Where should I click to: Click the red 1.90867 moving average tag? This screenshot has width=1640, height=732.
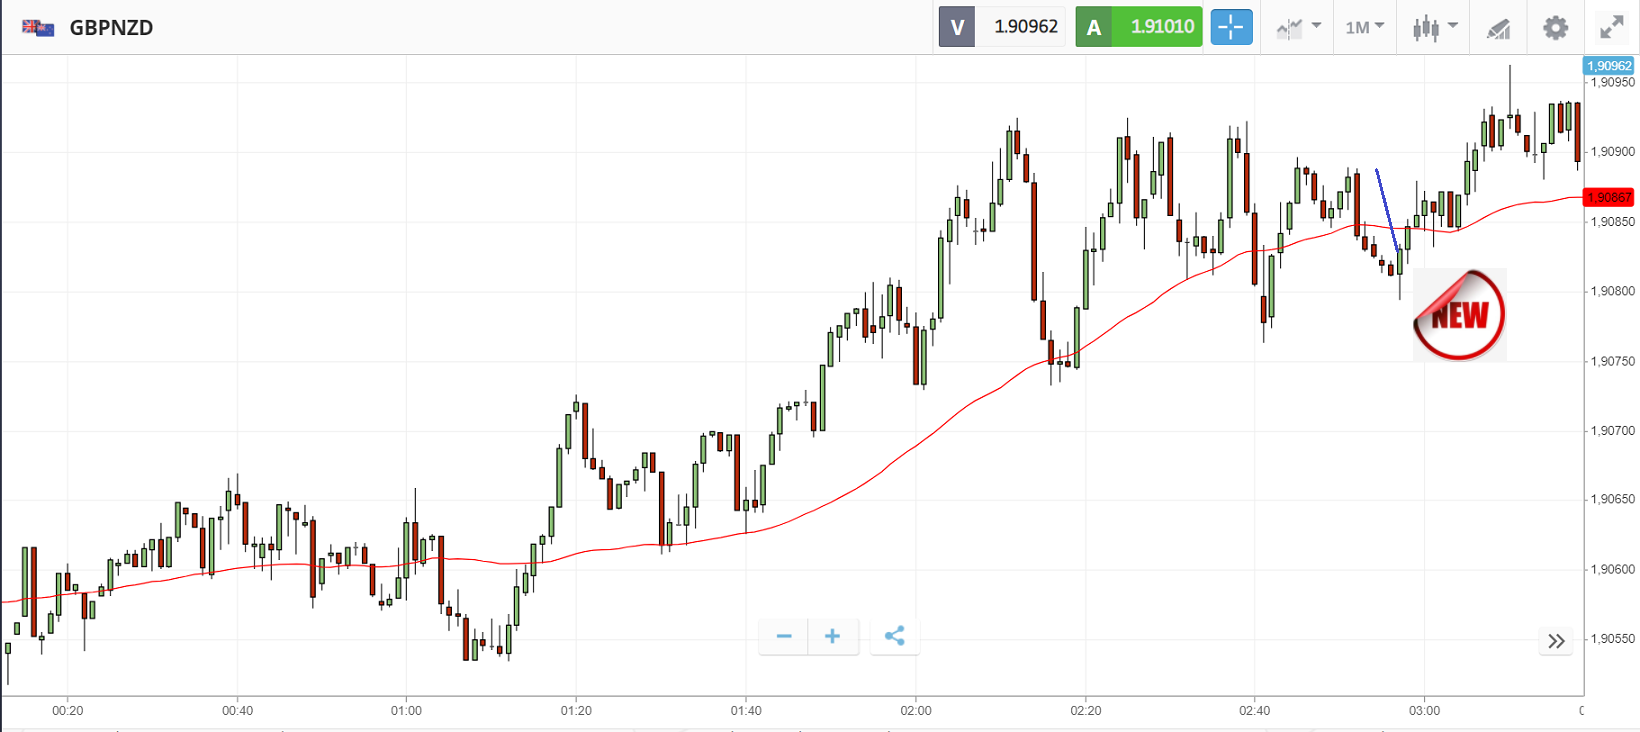(x=1609, y=197)
